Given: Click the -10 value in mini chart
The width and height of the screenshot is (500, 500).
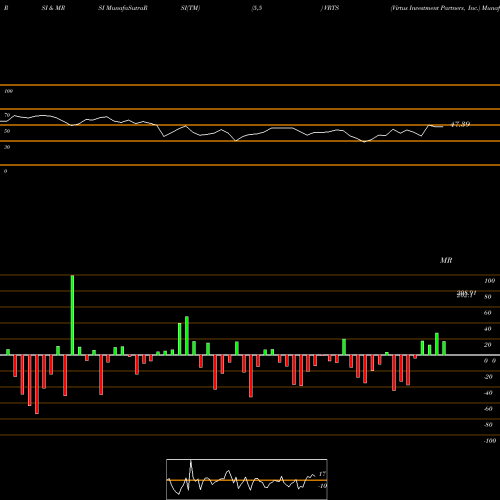Looking at the screenshot, I should [x=322, y=486].
